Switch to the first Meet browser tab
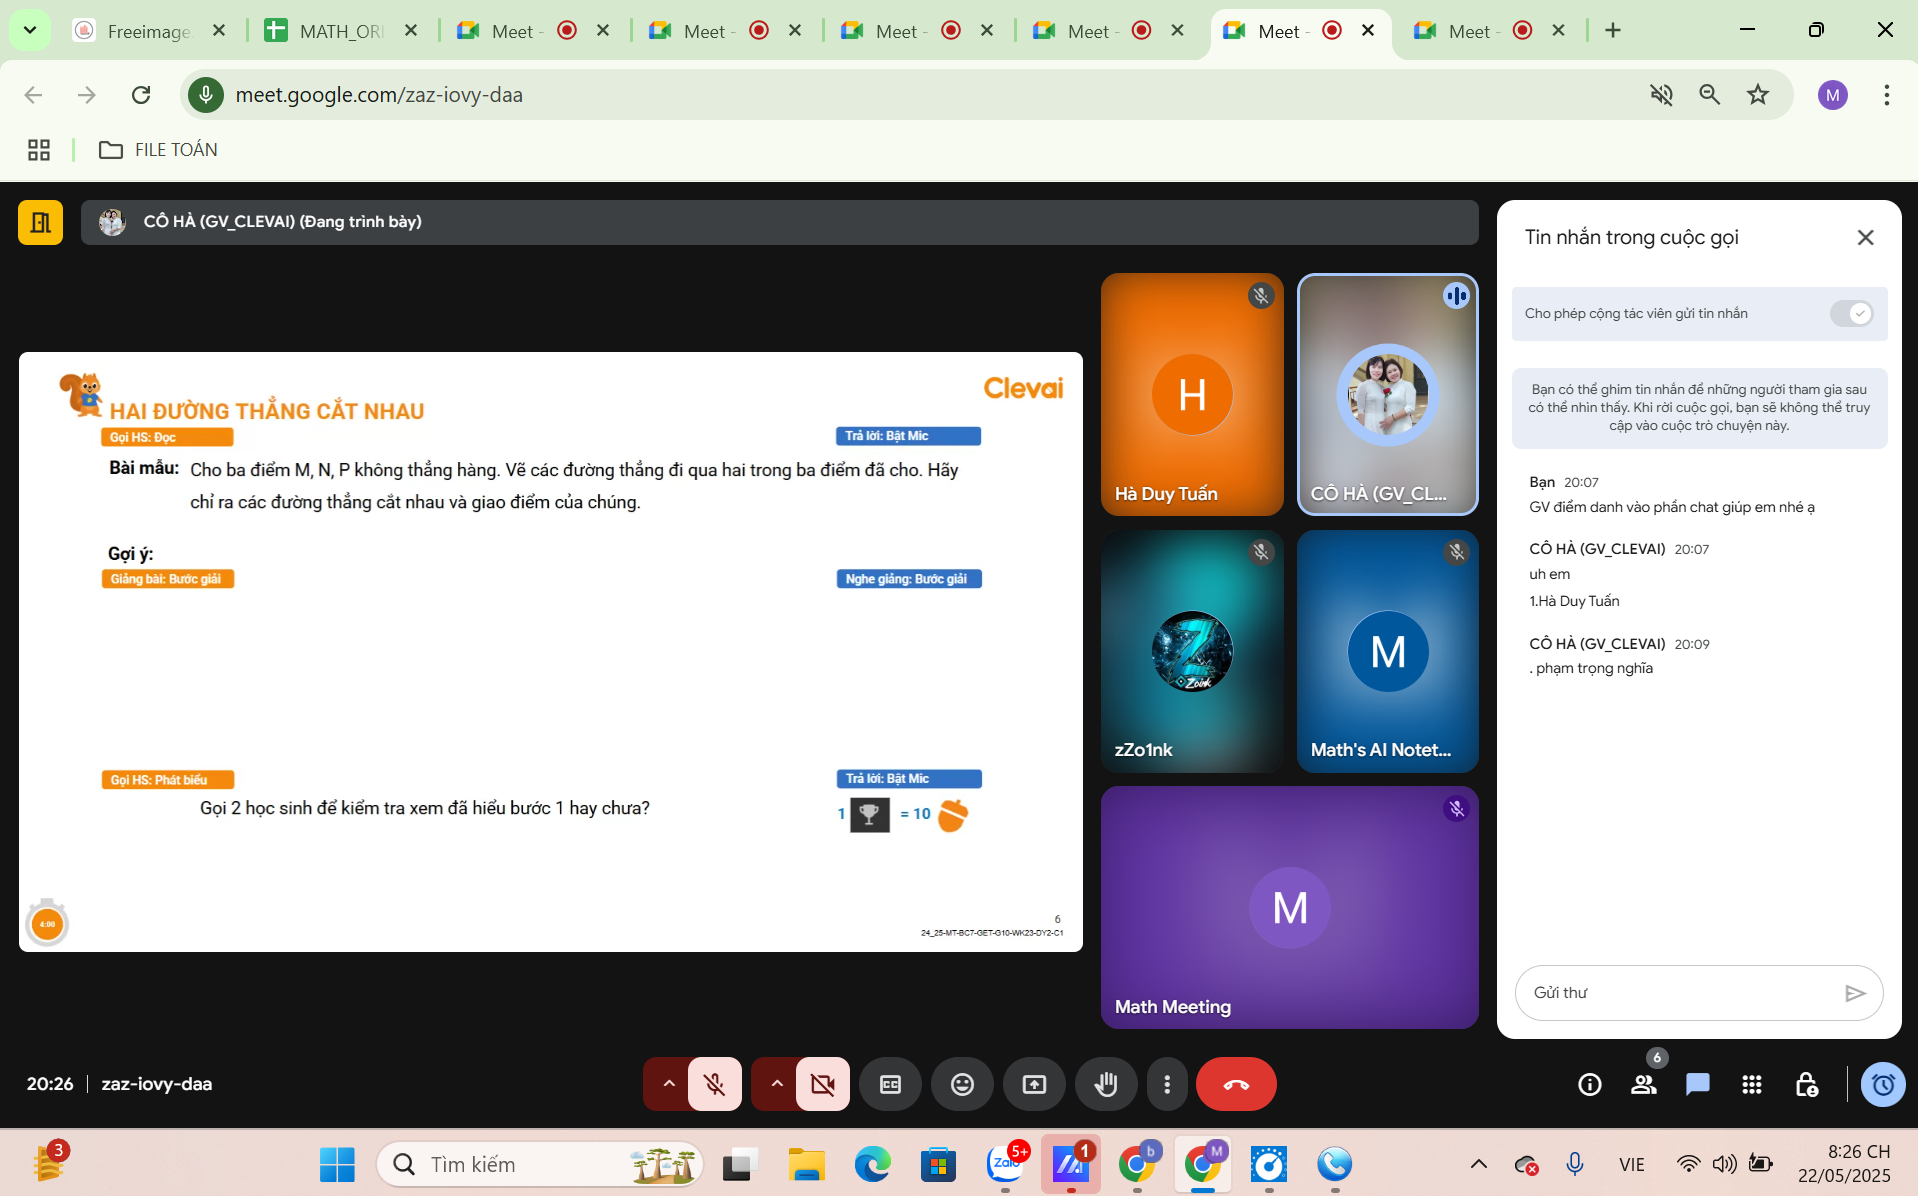Viewport: 1918px width, 1196px height. [532, 31]
